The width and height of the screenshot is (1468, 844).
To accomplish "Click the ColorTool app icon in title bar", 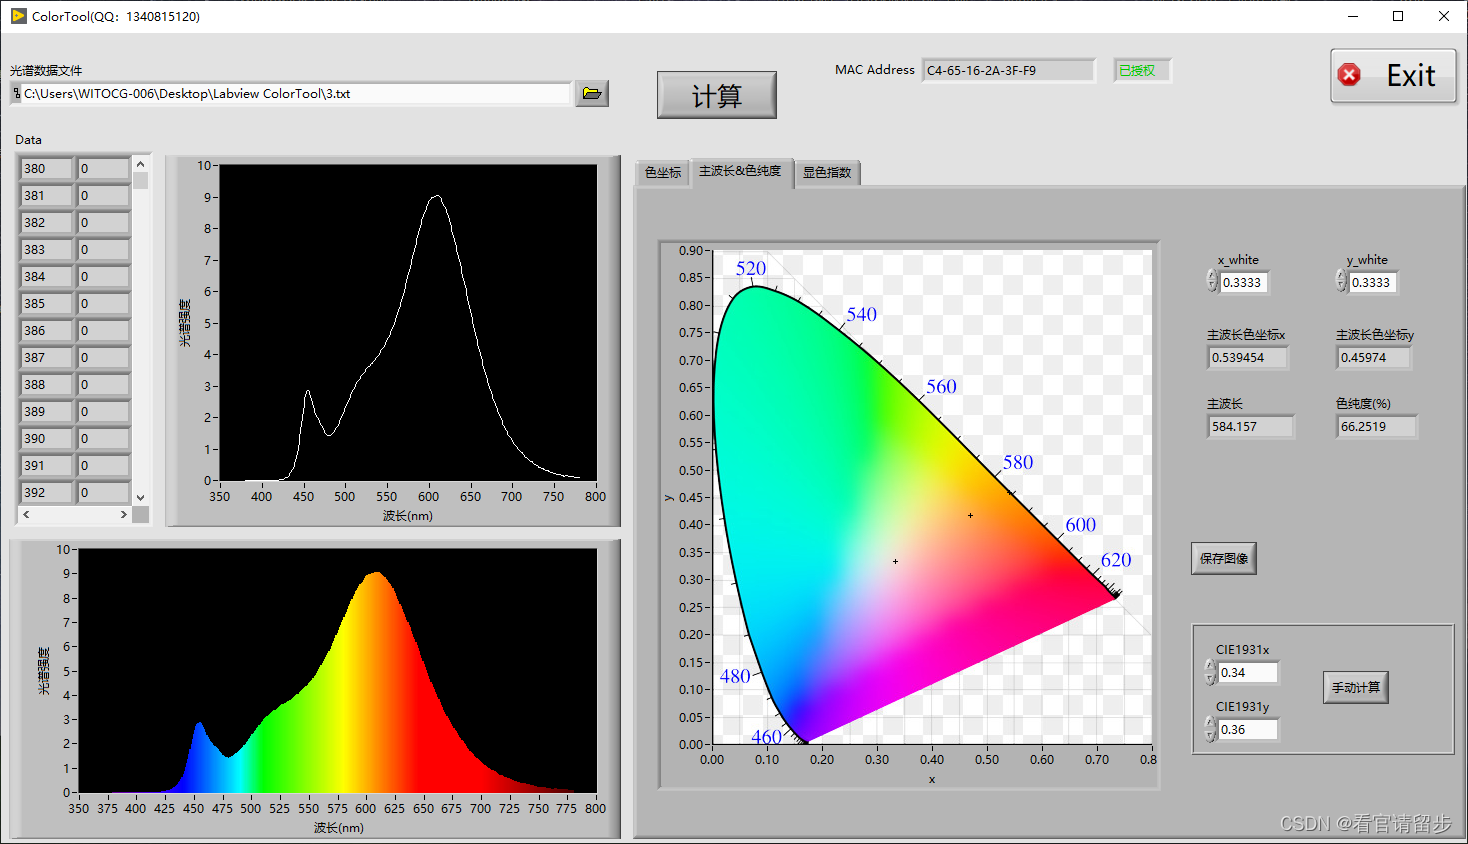I will [19, 16].
